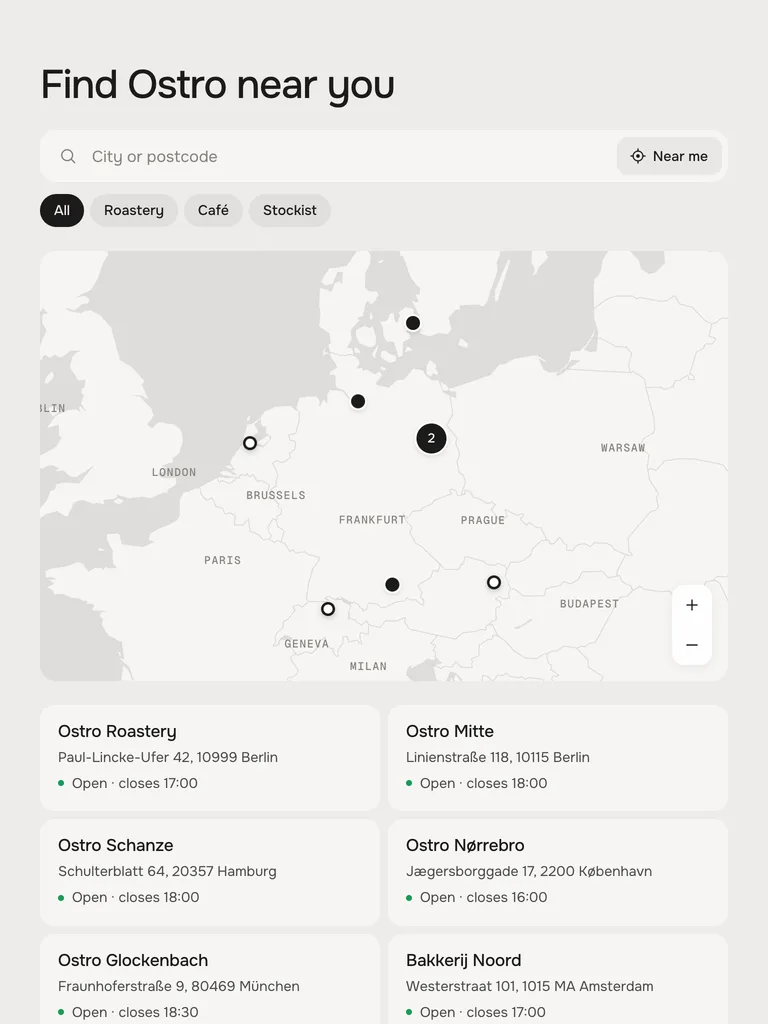Viewport: 768px width, 1024px height.
Task: Filter locations by Stockist
Action: pyautogui.click(x=290, y=210)
